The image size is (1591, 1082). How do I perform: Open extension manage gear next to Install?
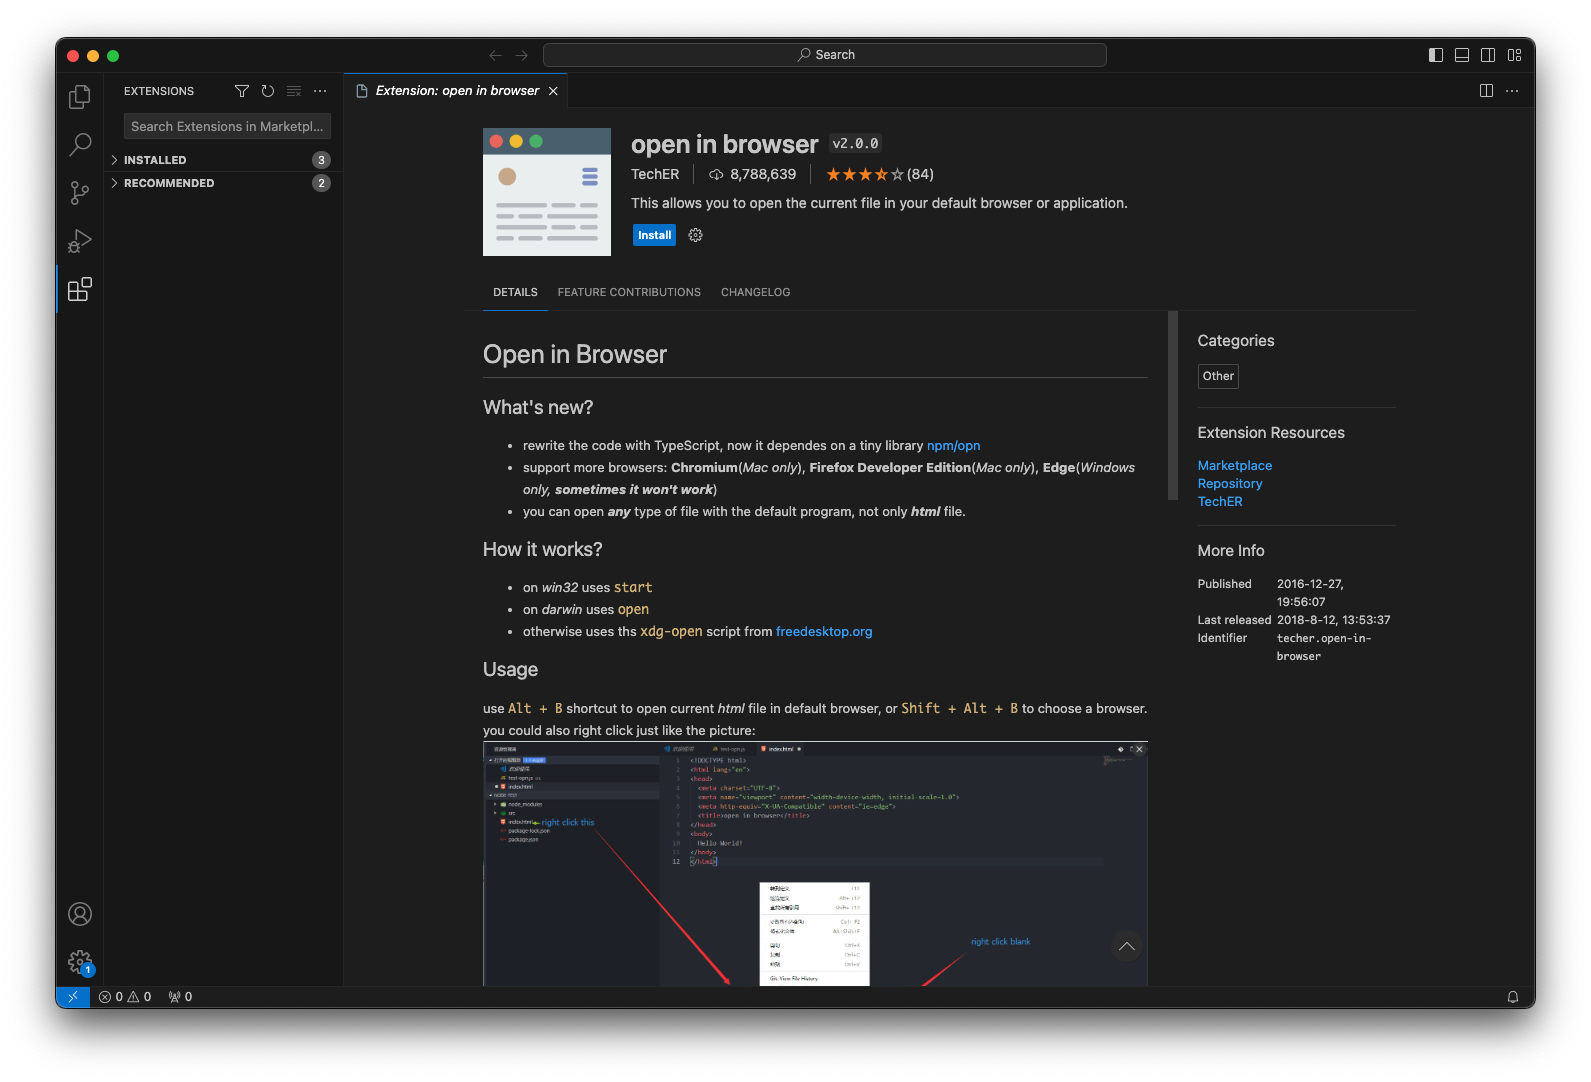(x=696, y=235)
